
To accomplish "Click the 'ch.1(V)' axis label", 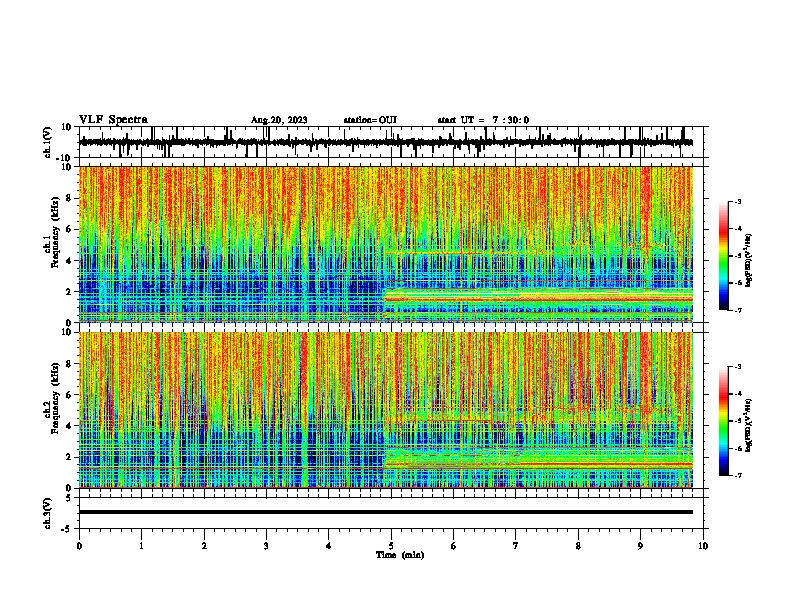I will (47, 142).
